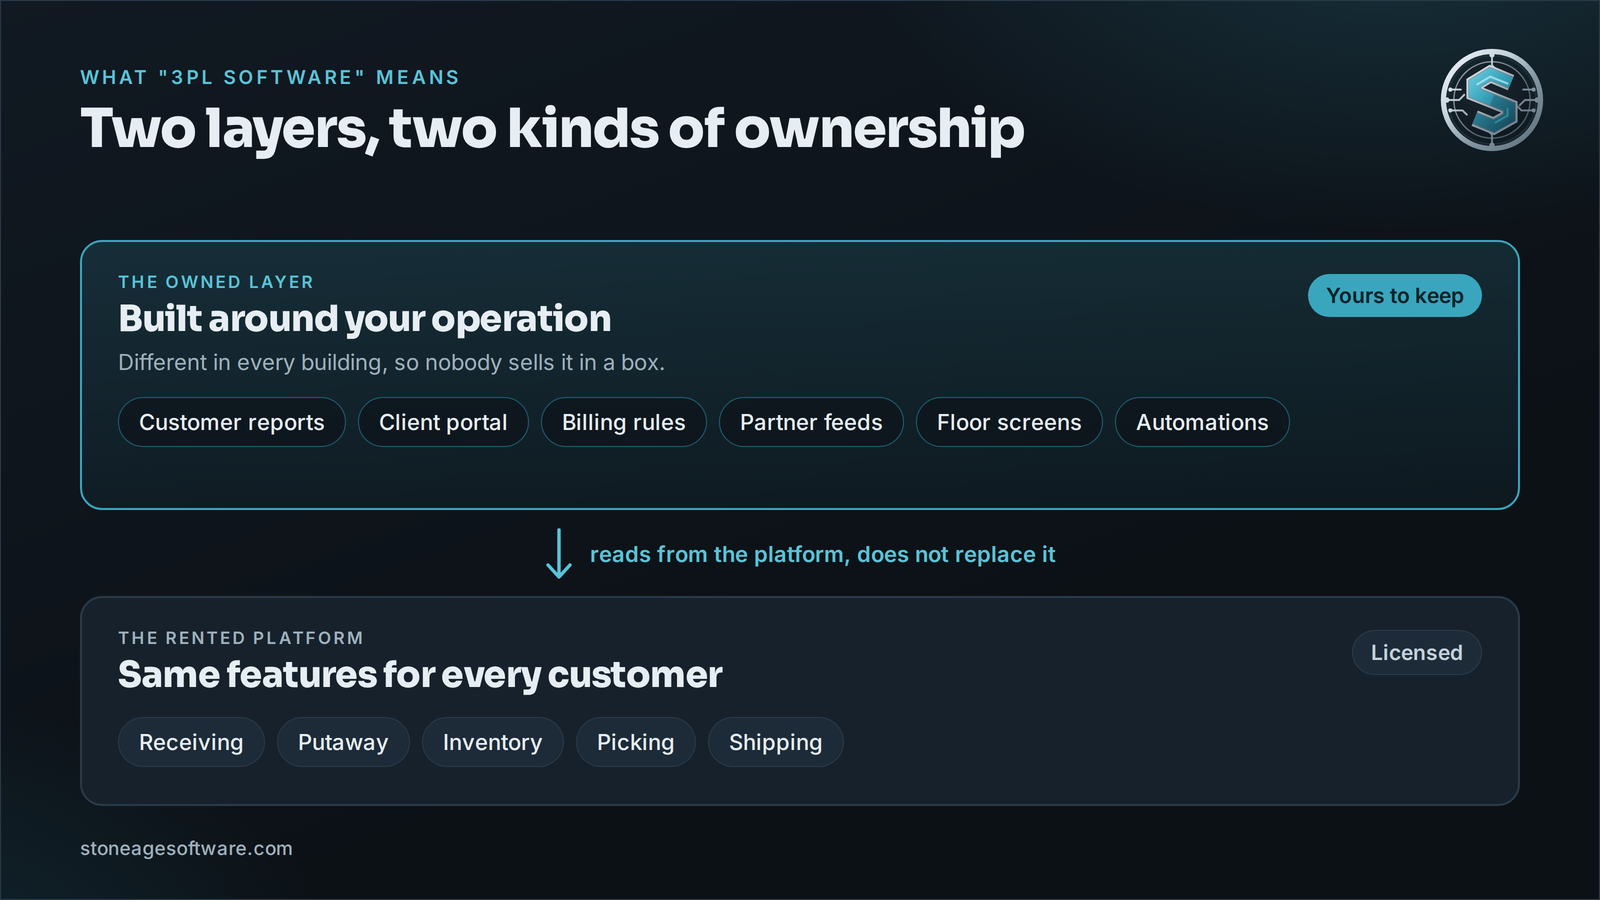Click the Picking pill
This screenshot has height=900, width=1600.
(636, 742)
